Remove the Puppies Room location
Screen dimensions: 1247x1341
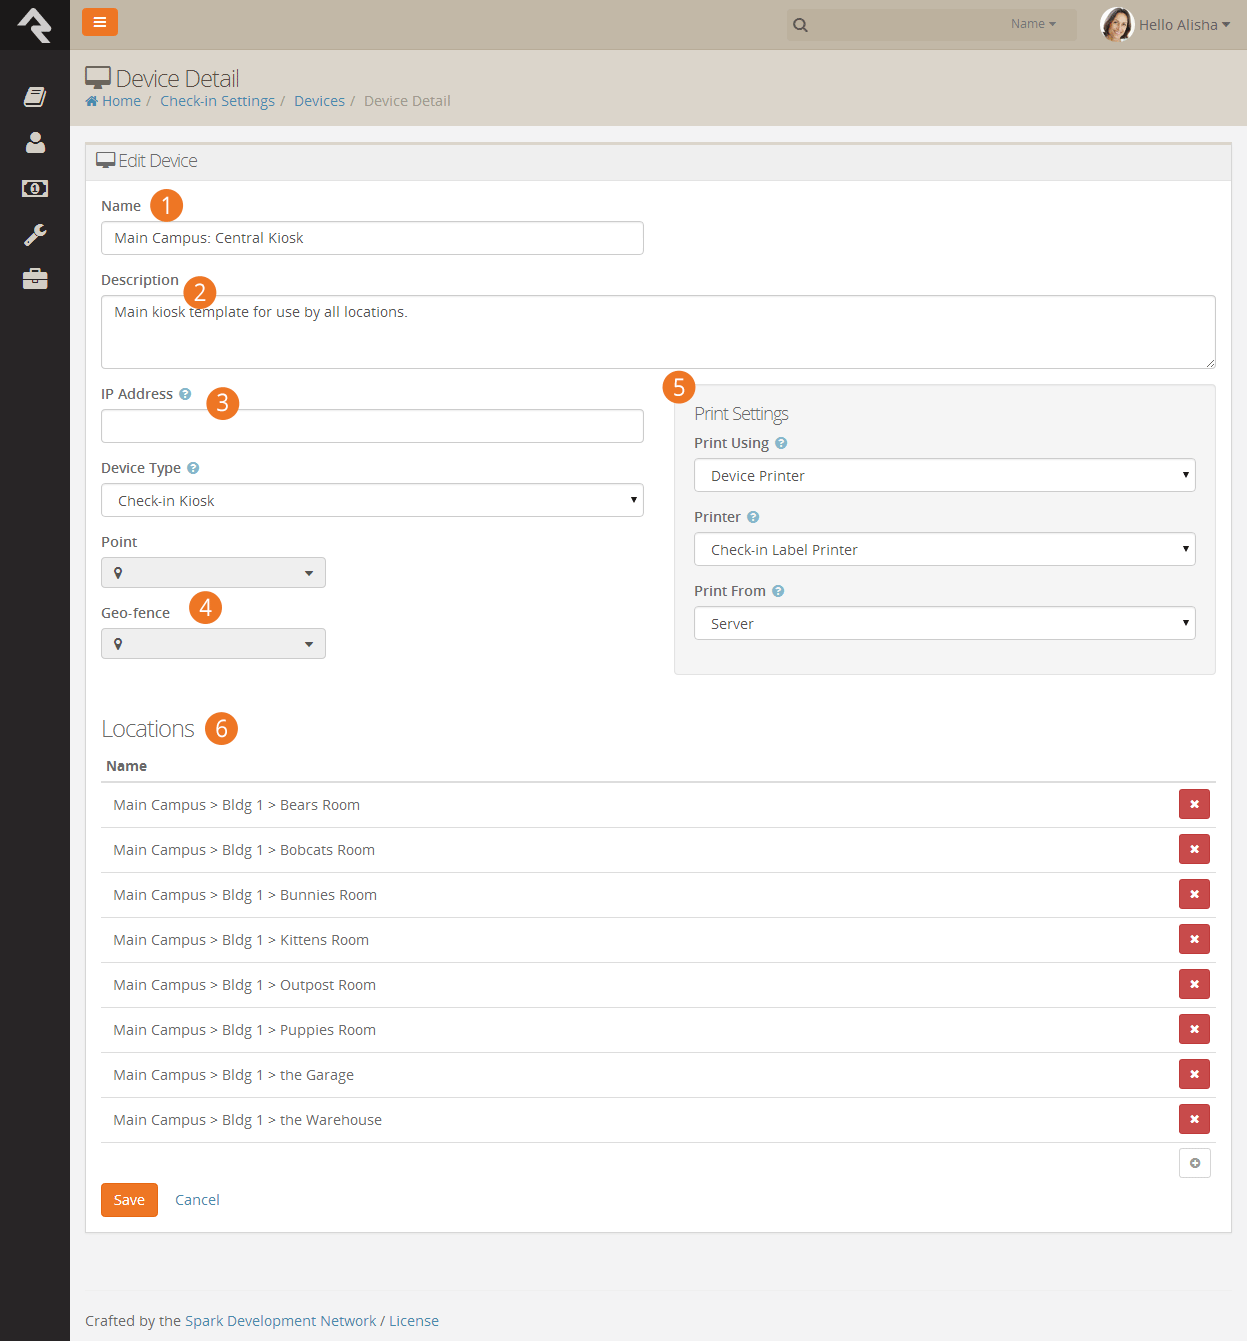click(x=1194, y=1029)
